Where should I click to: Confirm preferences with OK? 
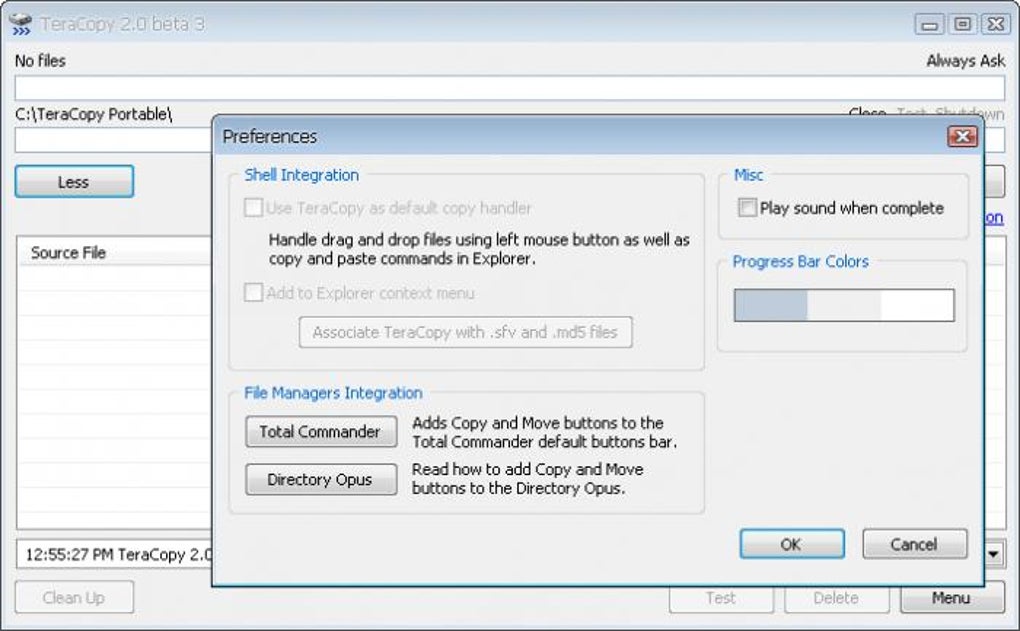pos(792,544)
